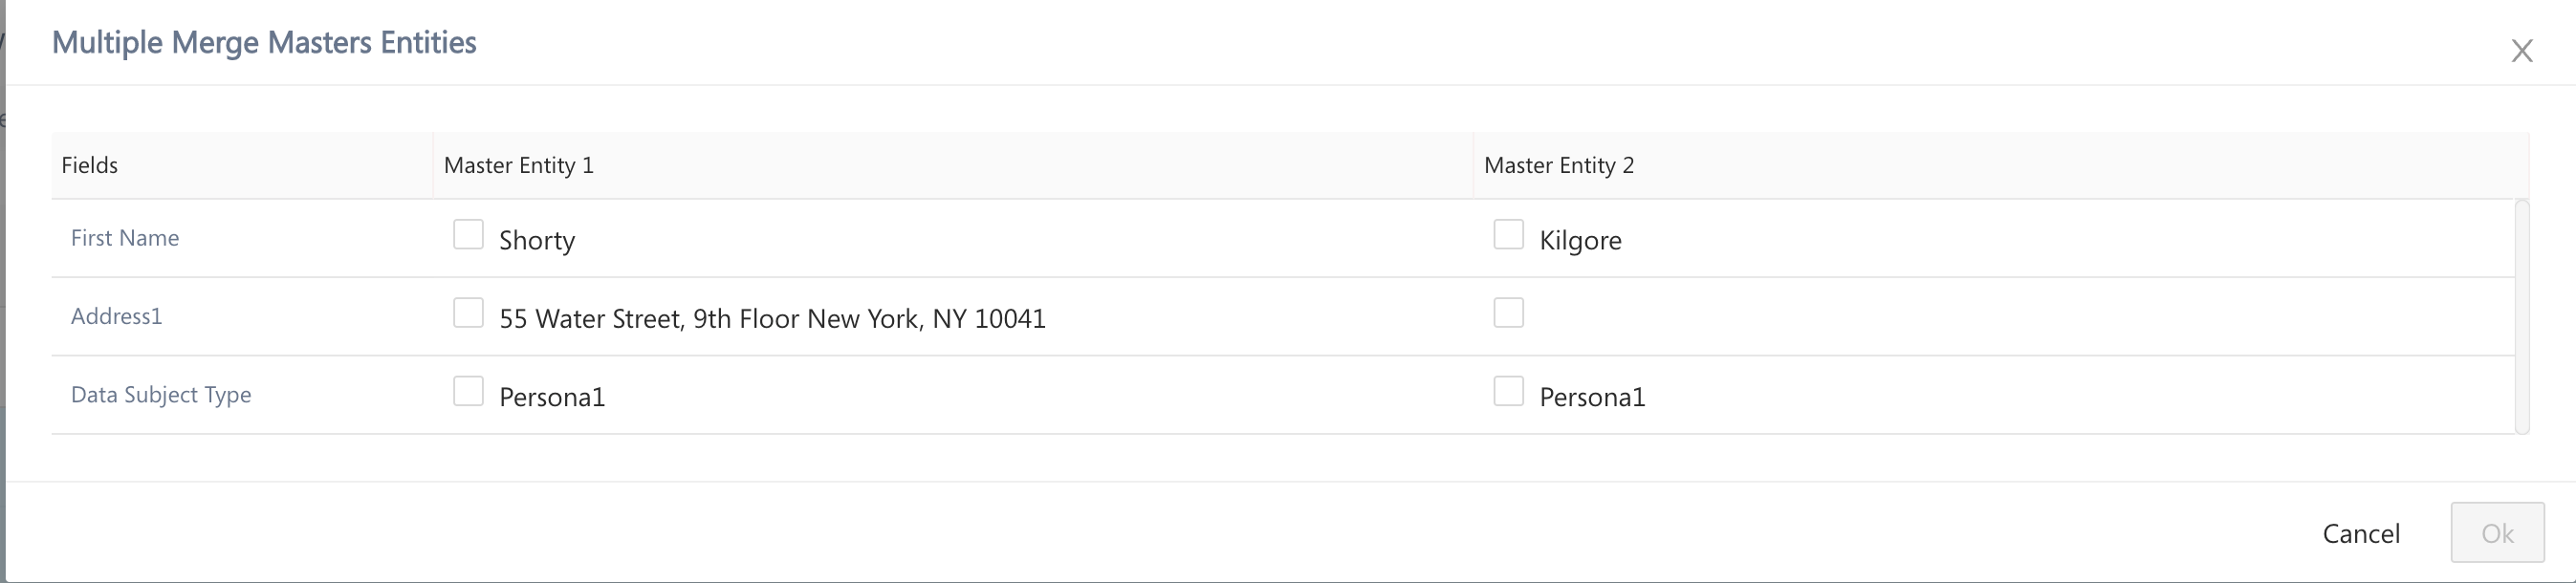The height and width of the screenshot is (583, 2576).
Task: Select the Data Subject Type field label
Action: coord(161,394)
